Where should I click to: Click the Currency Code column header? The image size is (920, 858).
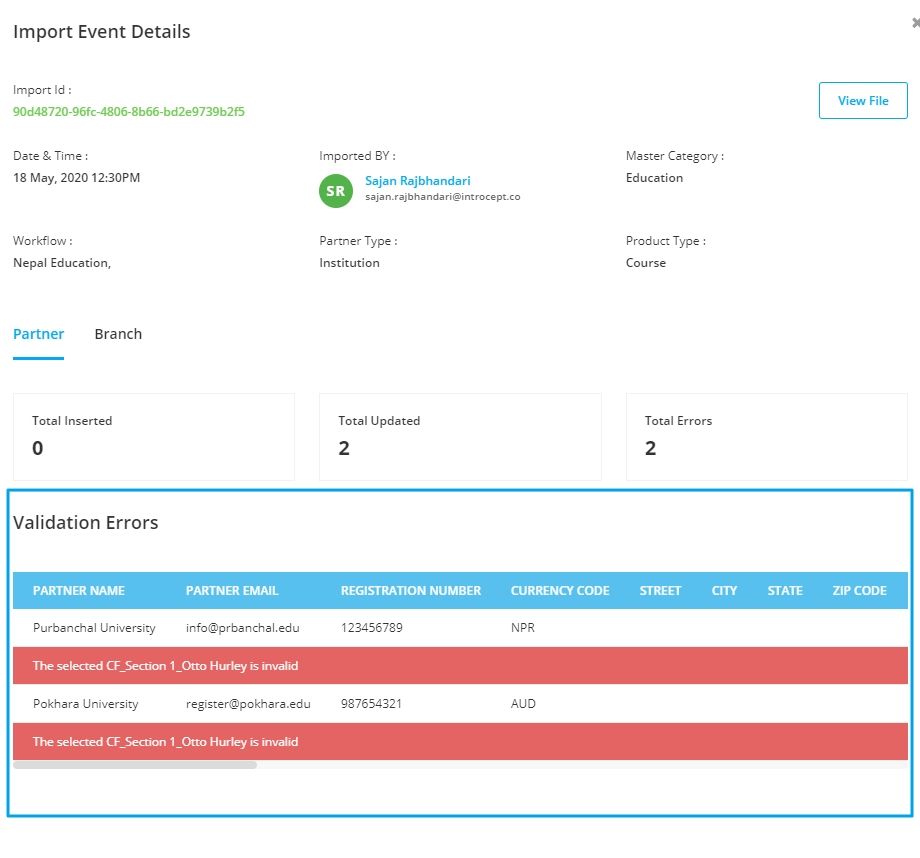point(560,590)
